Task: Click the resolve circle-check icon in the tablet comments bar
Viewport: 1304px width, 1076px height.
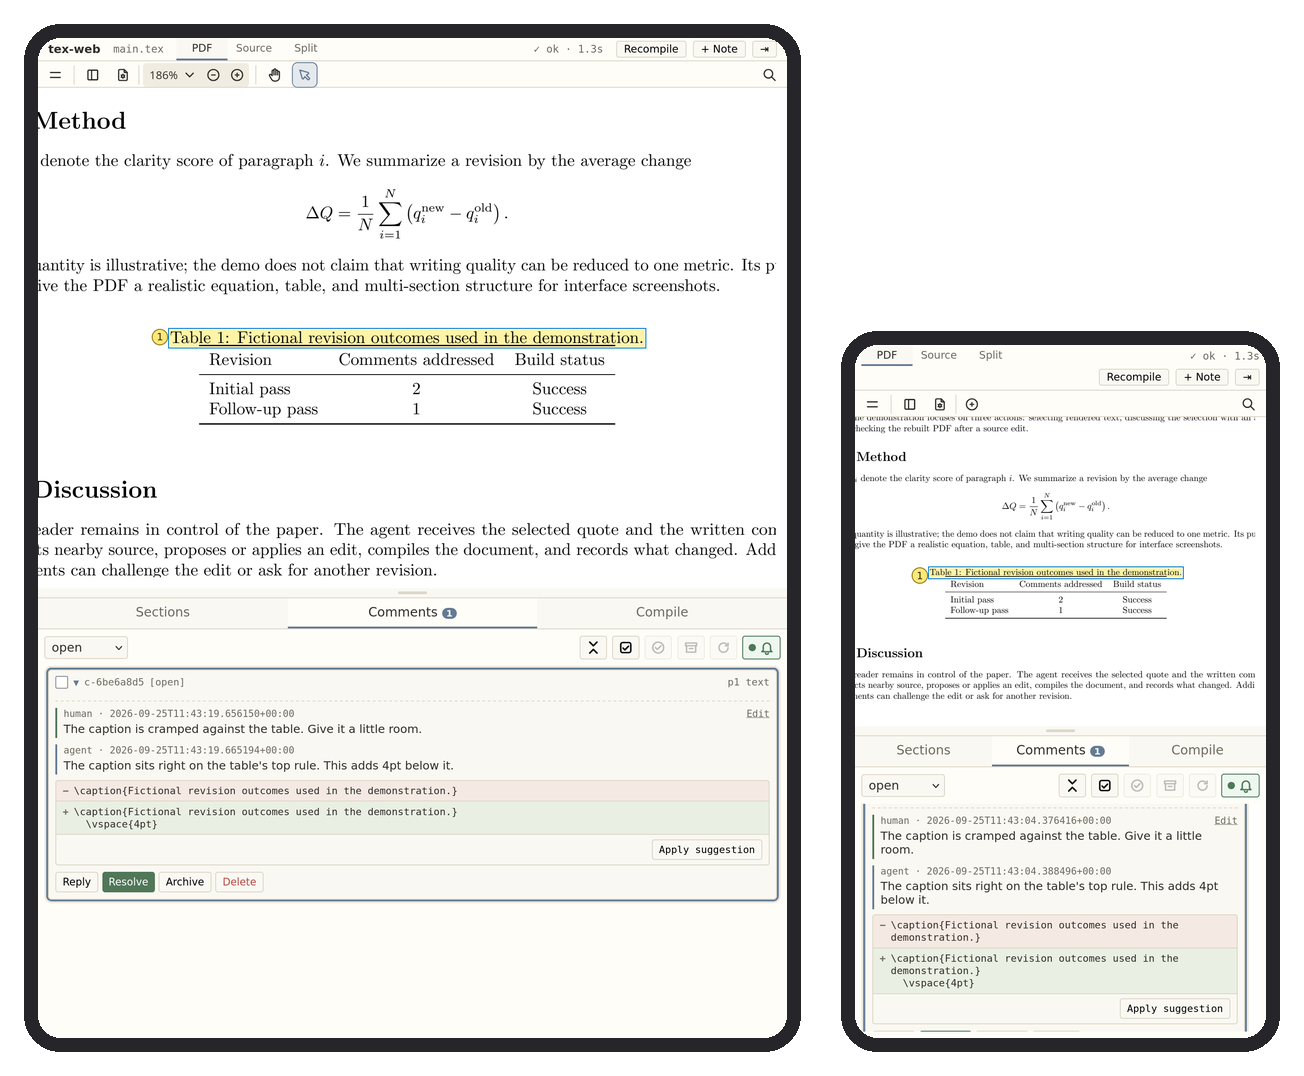Action: click(x=658, y=648)
